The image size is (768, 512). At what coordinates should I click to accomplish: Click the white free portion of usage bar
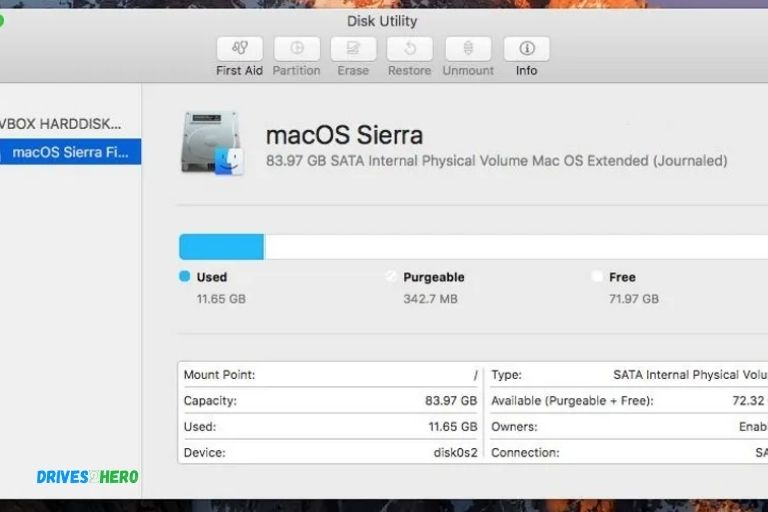516,247
